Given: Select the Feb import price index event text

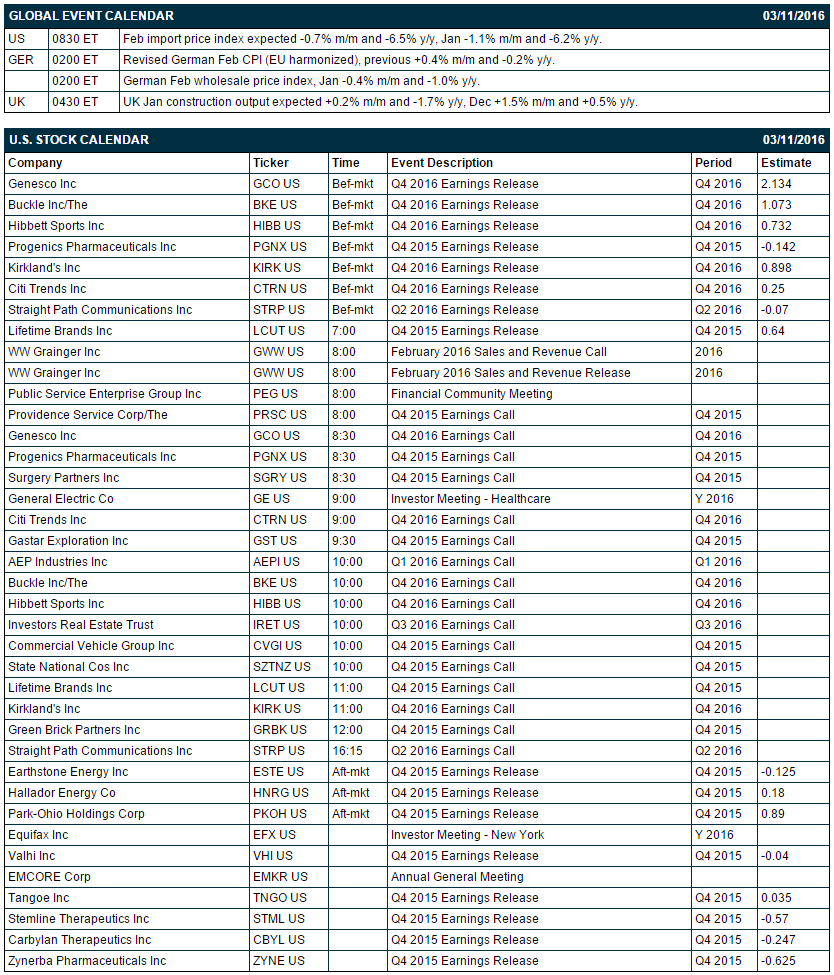Looking at the screenshot, I should tap(363, 39).
